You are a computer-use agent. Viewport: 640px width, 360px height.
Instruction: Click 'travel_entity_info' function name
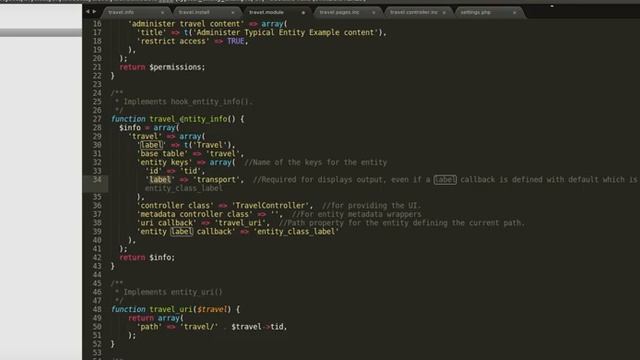(x=188, y=119)
